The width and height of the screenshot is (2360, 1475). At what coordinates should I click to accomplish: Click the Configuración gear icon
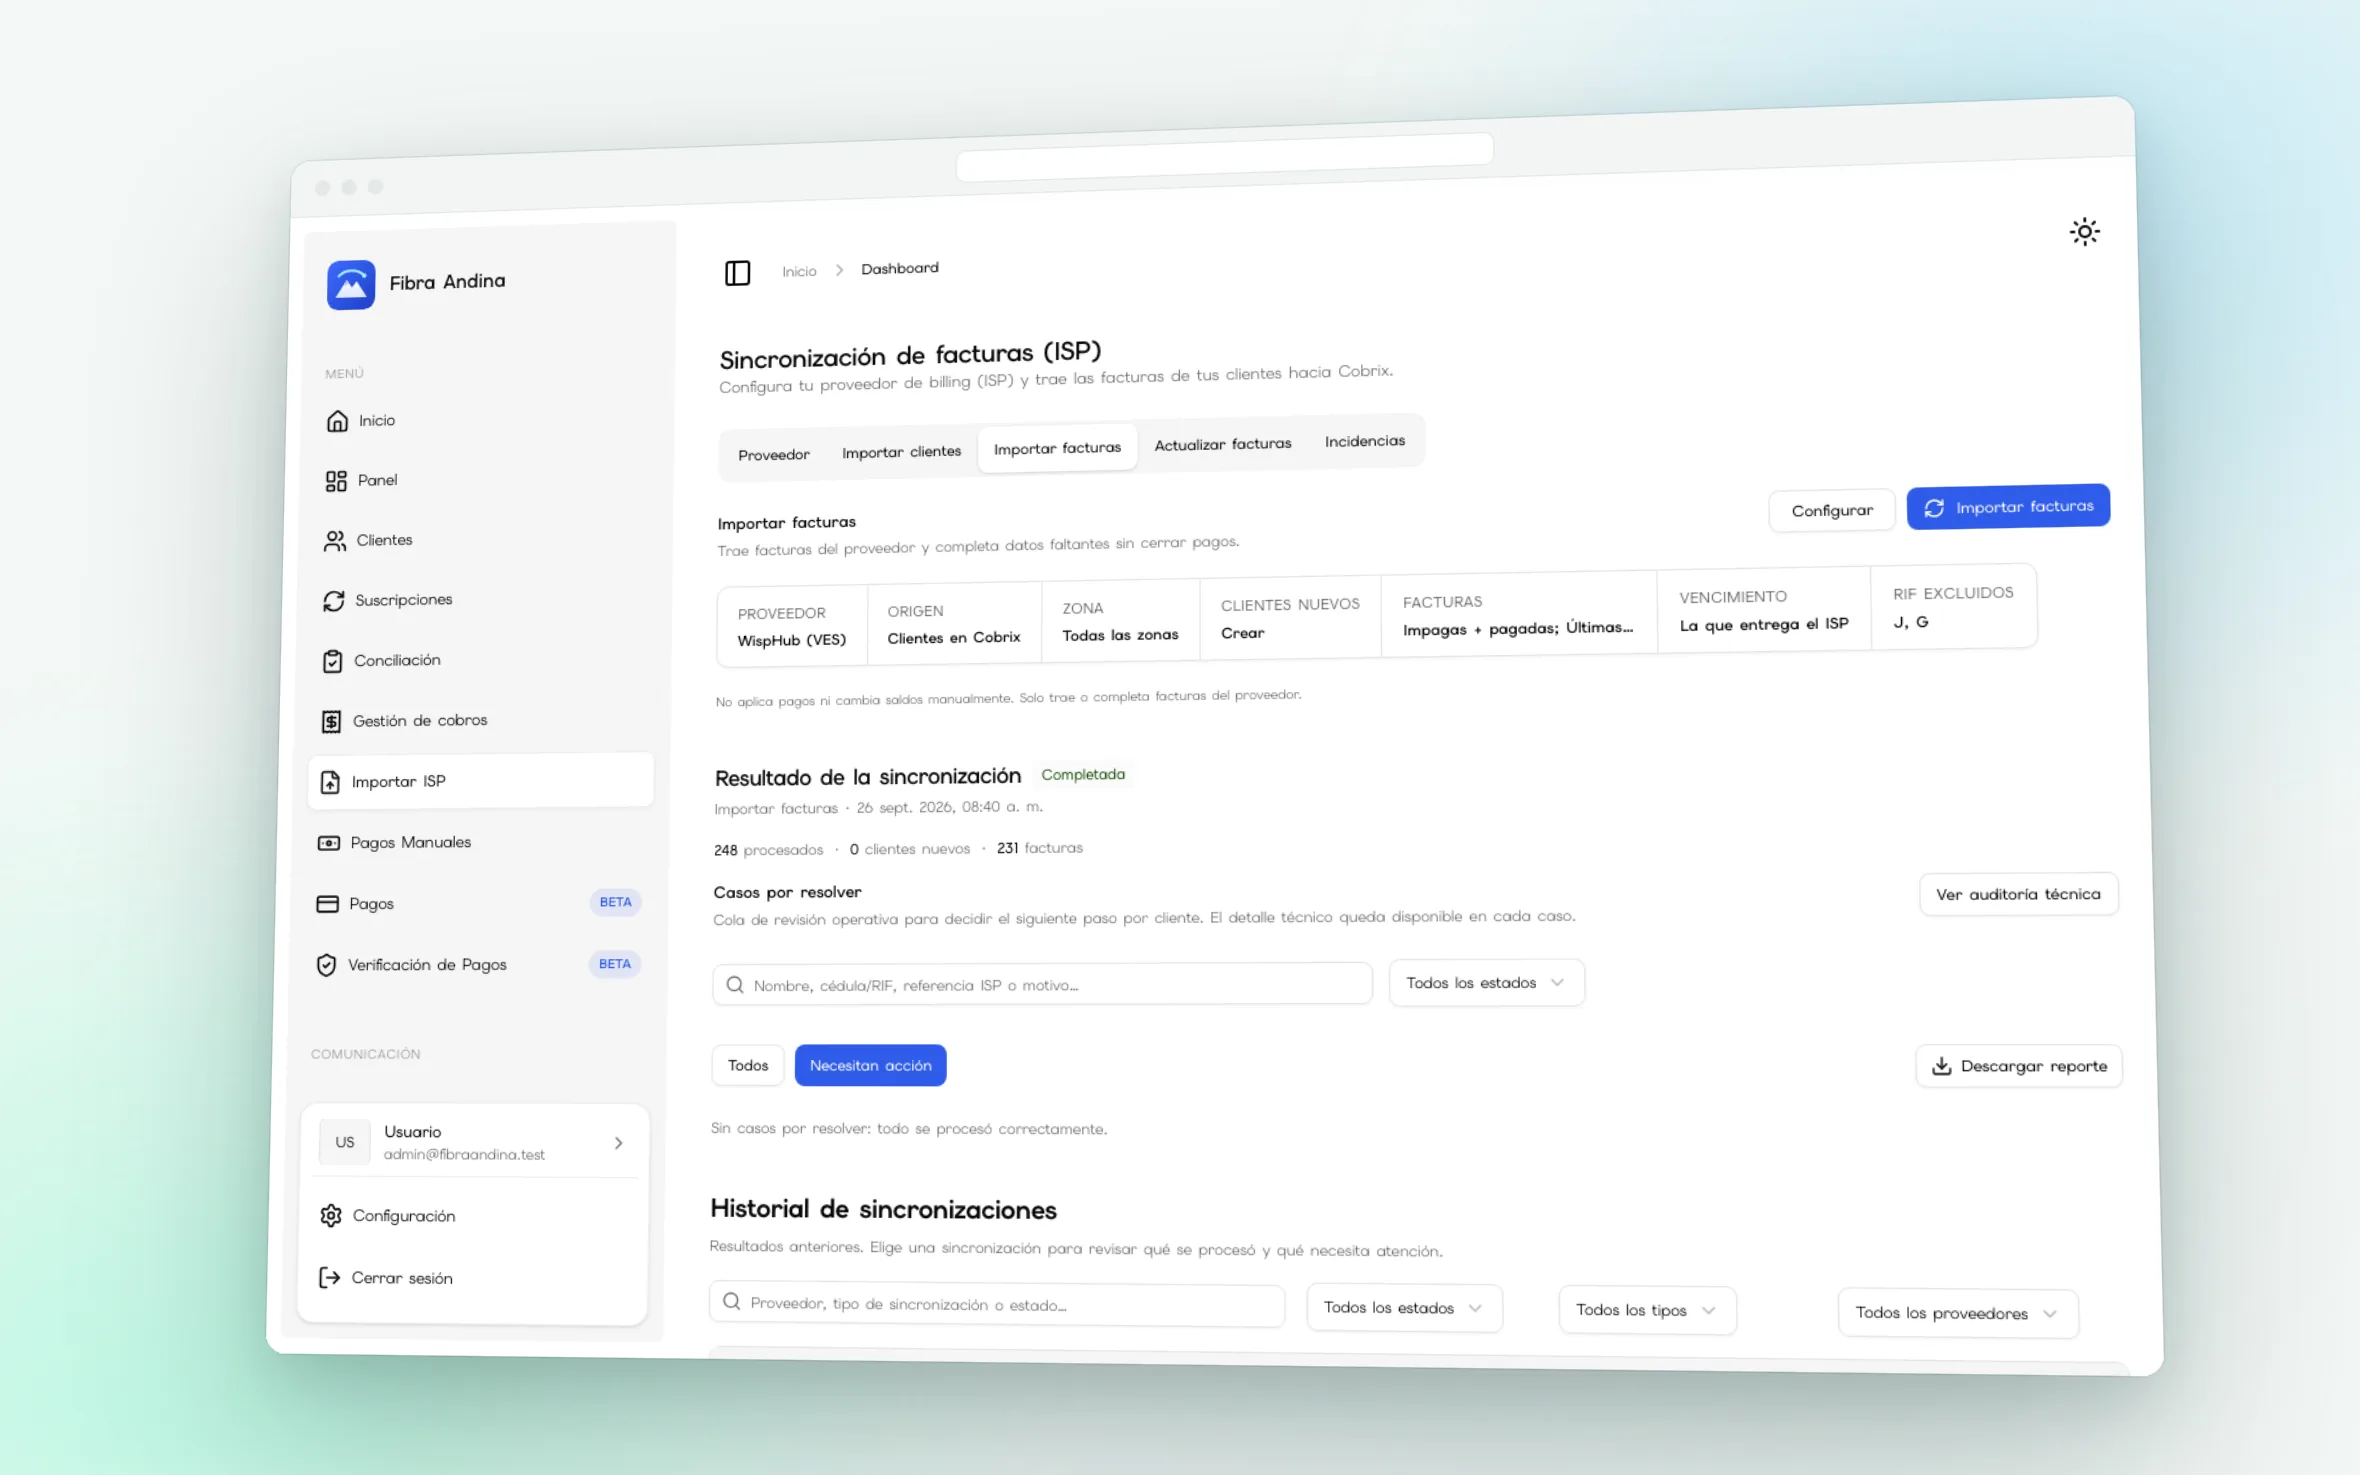click(331, 1216)
